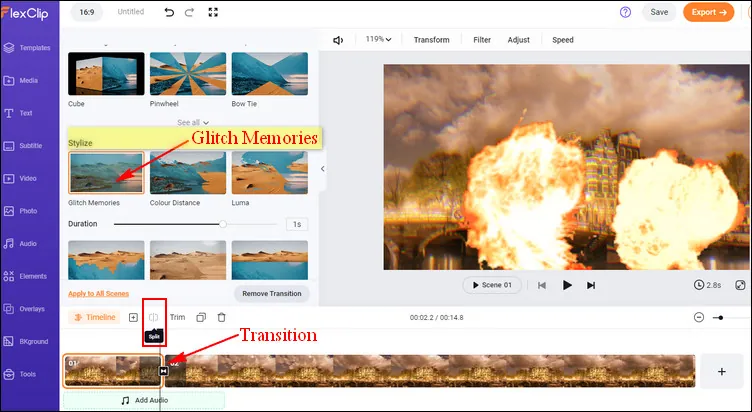Switch to the Timeline view tab
This screenshot has width=752, height=412.
(x=94, y=318)
